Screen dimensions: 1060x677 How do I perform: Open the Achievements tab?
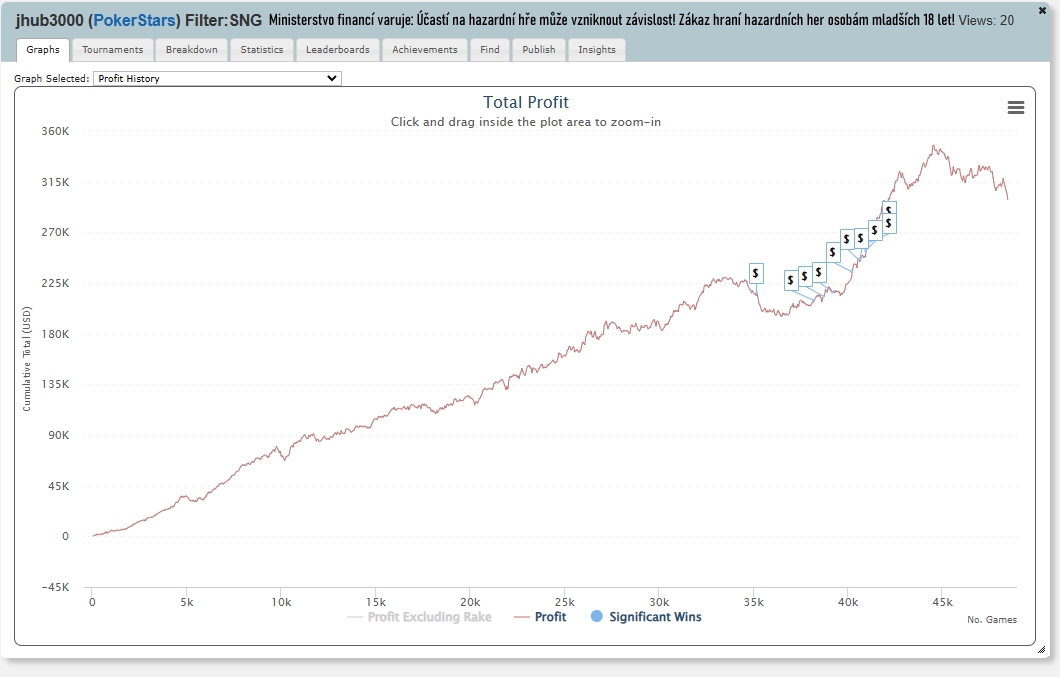coord(425,49)
